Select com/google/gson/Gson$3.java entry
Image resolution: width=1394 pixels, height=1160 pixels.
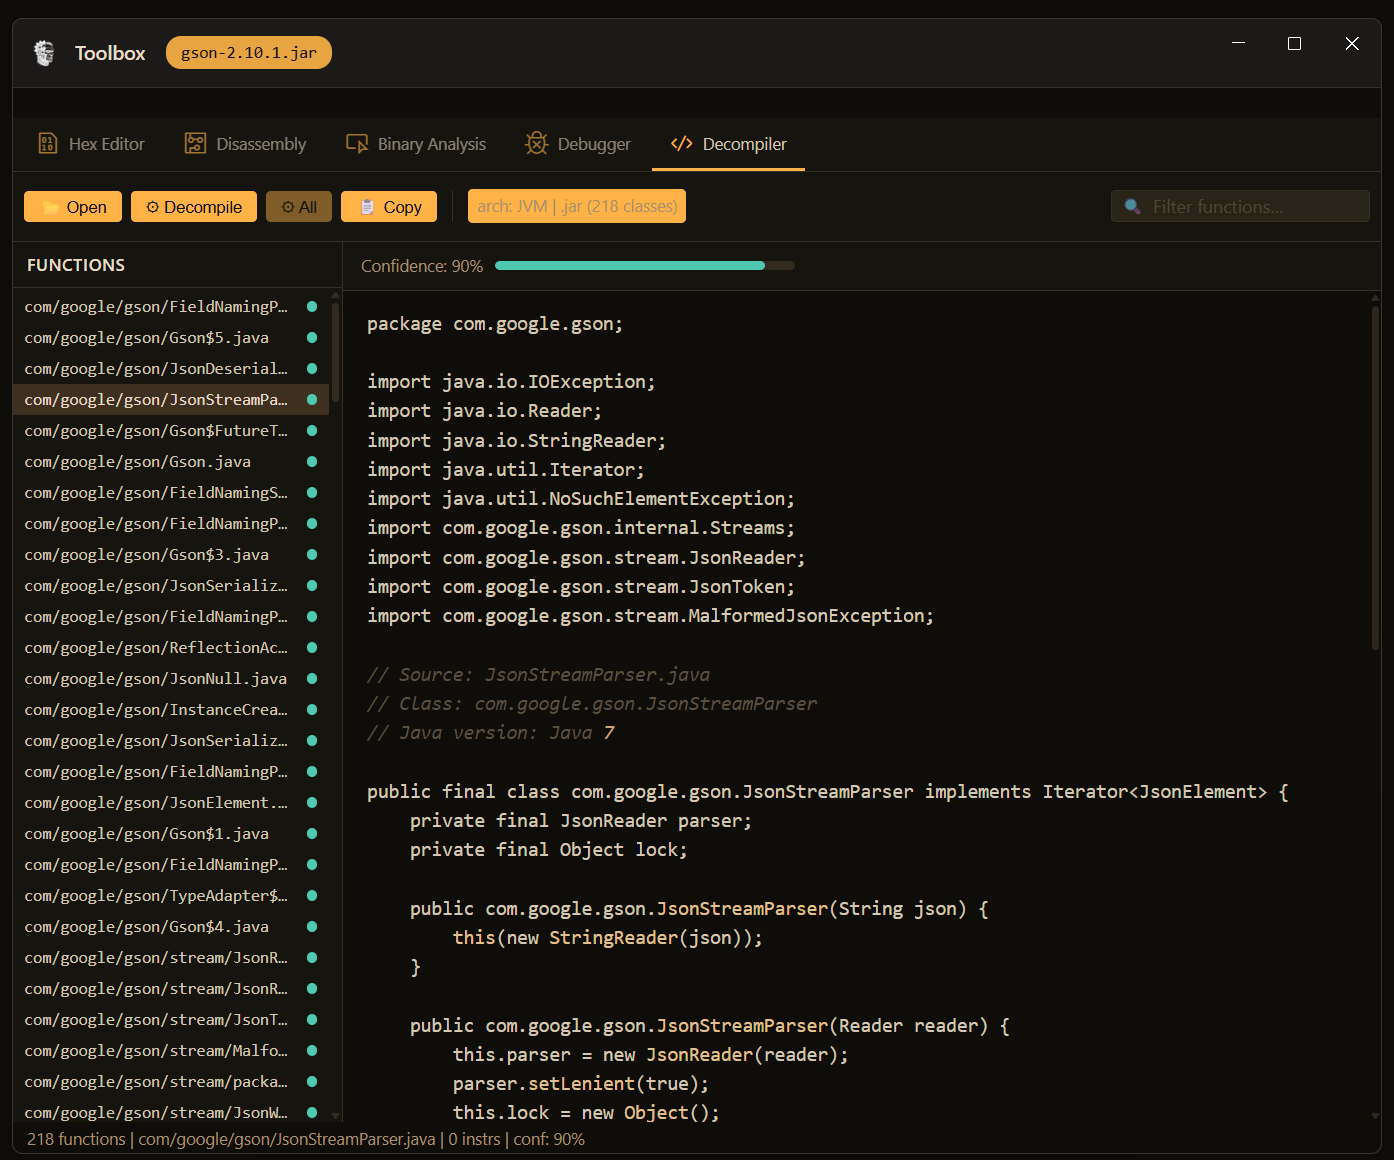click(171, 555)
